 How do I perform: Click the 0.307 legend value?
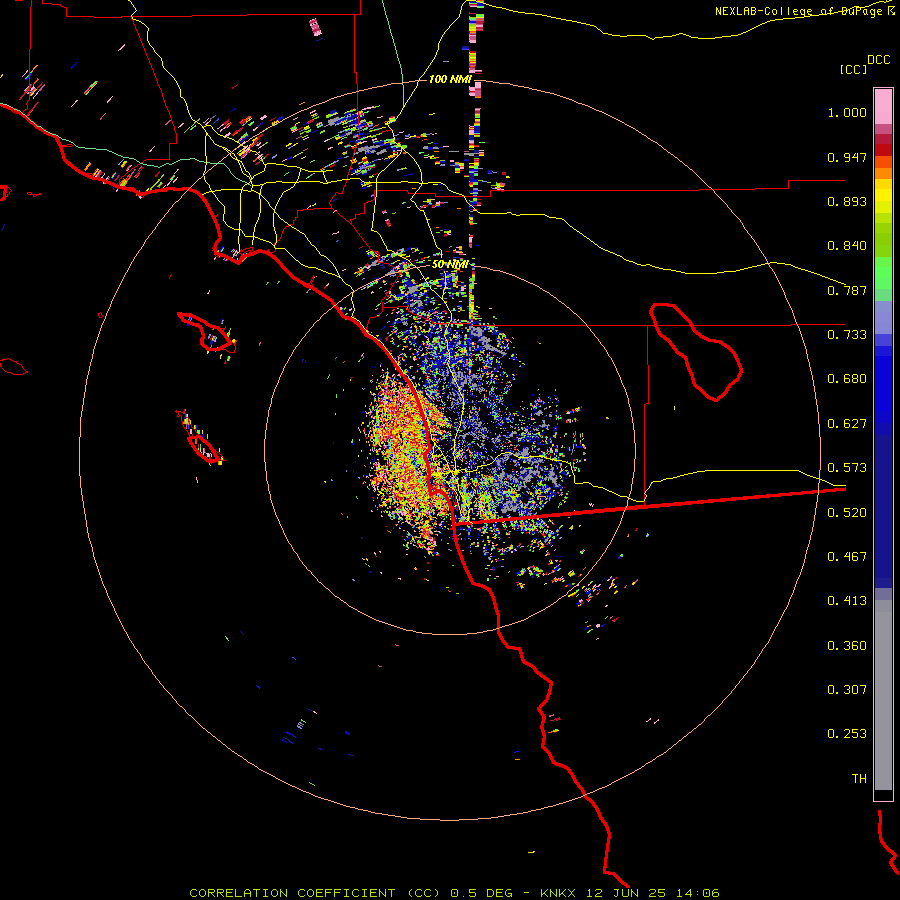[x=847, y=690]
